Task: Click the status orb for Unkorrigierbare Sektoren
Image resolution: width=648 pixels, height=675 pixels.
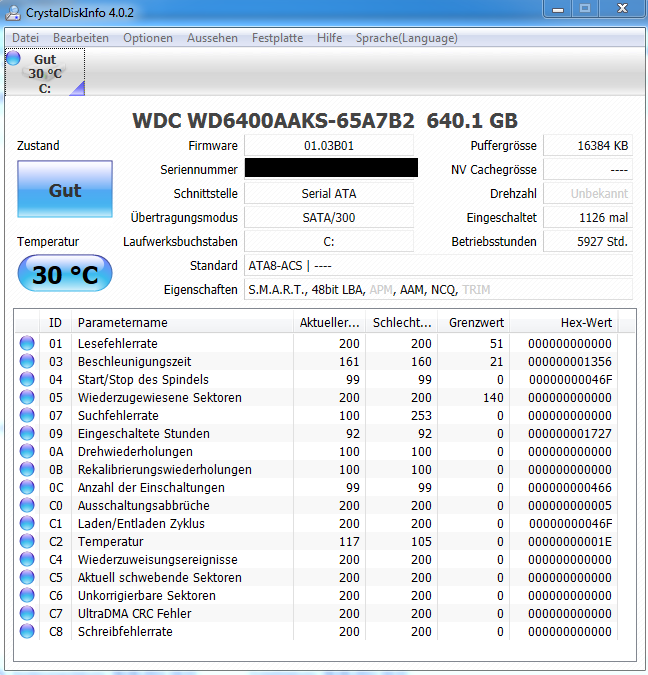Action: (x=27, y=595)
